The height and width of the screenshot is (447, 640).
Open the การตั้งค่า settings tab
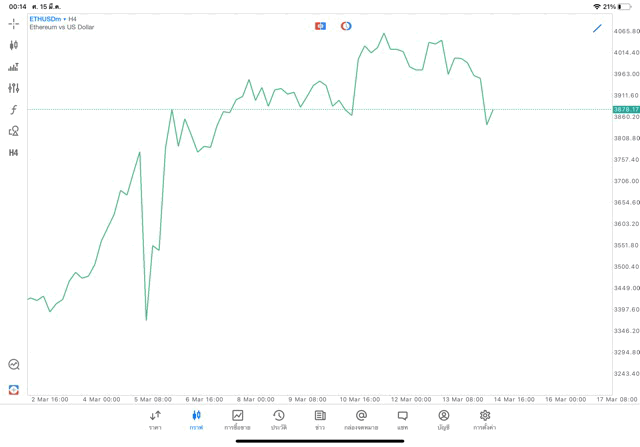[485, 419]
